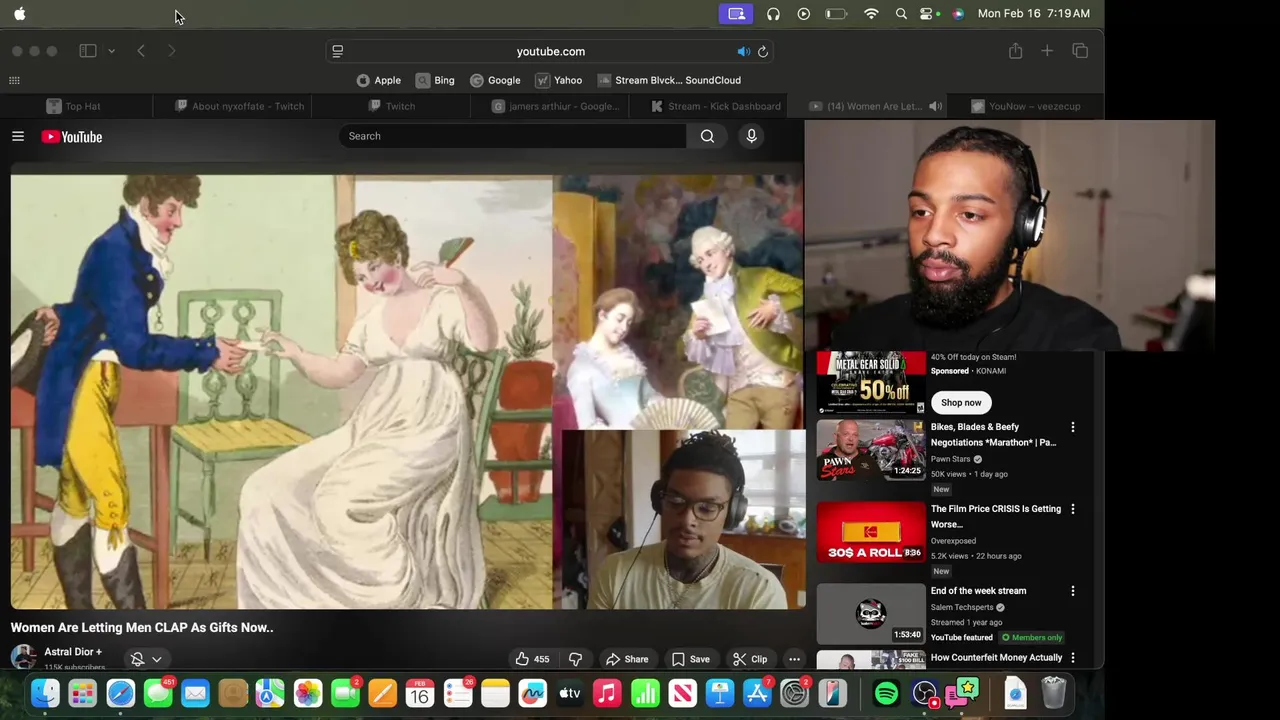Screen dimensions: 1280x720
Task: Open the Bing bookmark
Action: (x=435, y=80)
